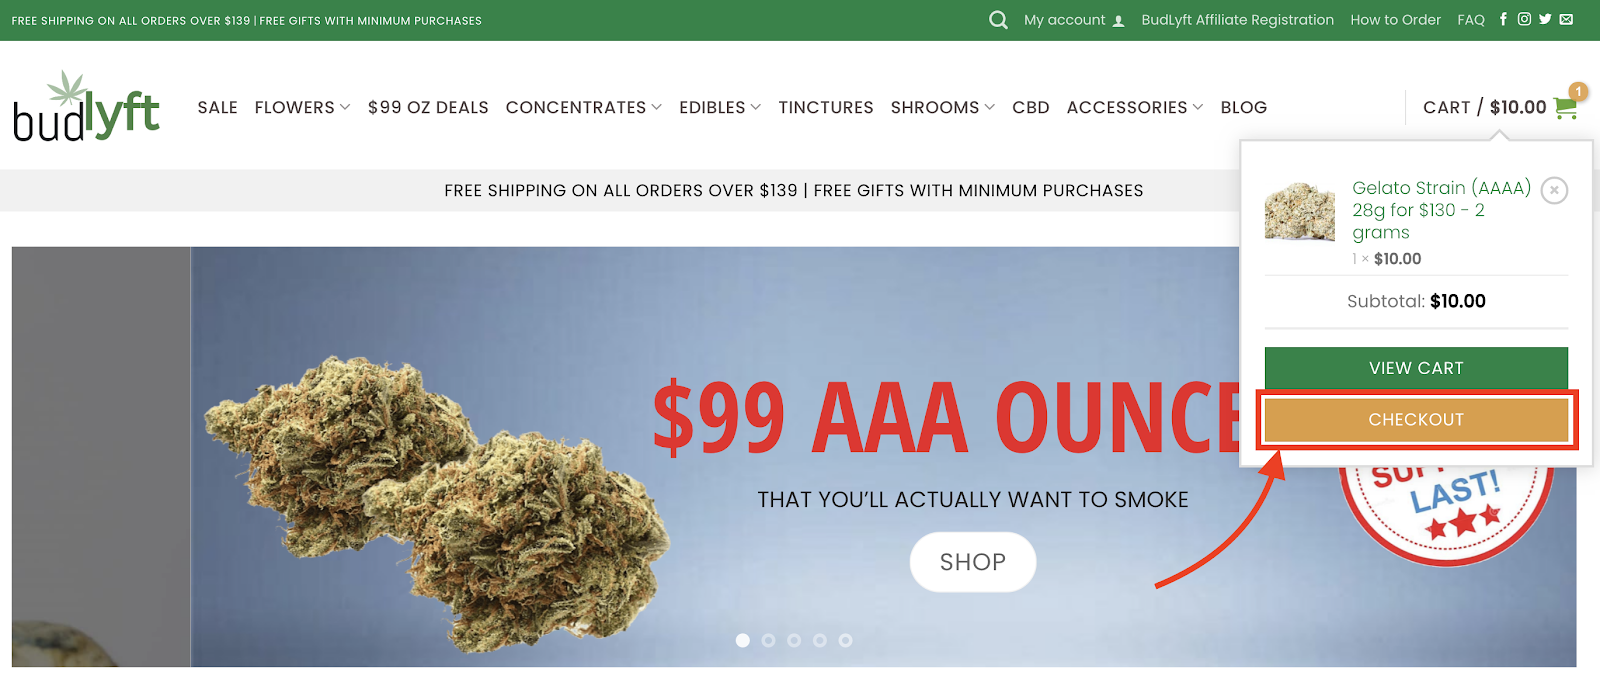The width and height of the screenshot is (1600, 686).
Task: Open the Gelato Strain product thumbnail
Action: click(x=1300, y=211)
